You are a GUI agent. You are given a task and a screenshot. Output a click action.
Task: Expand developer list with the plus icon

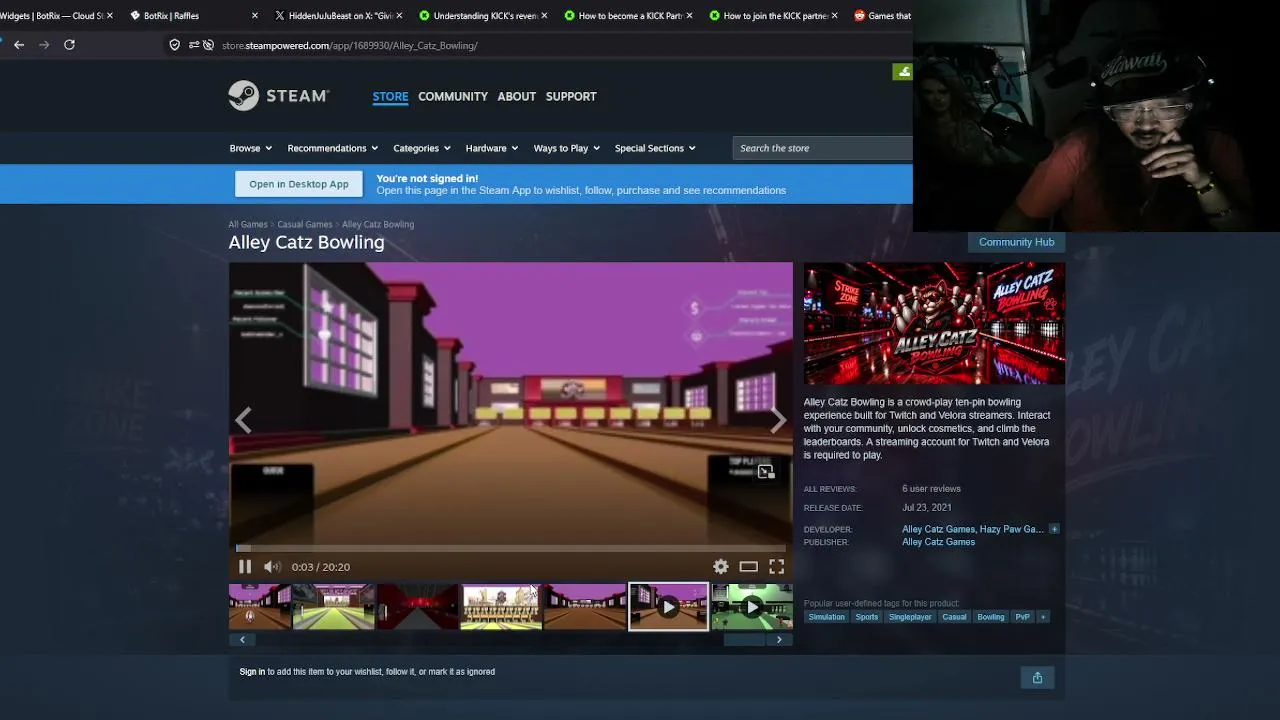click(x=1054, y=529)
